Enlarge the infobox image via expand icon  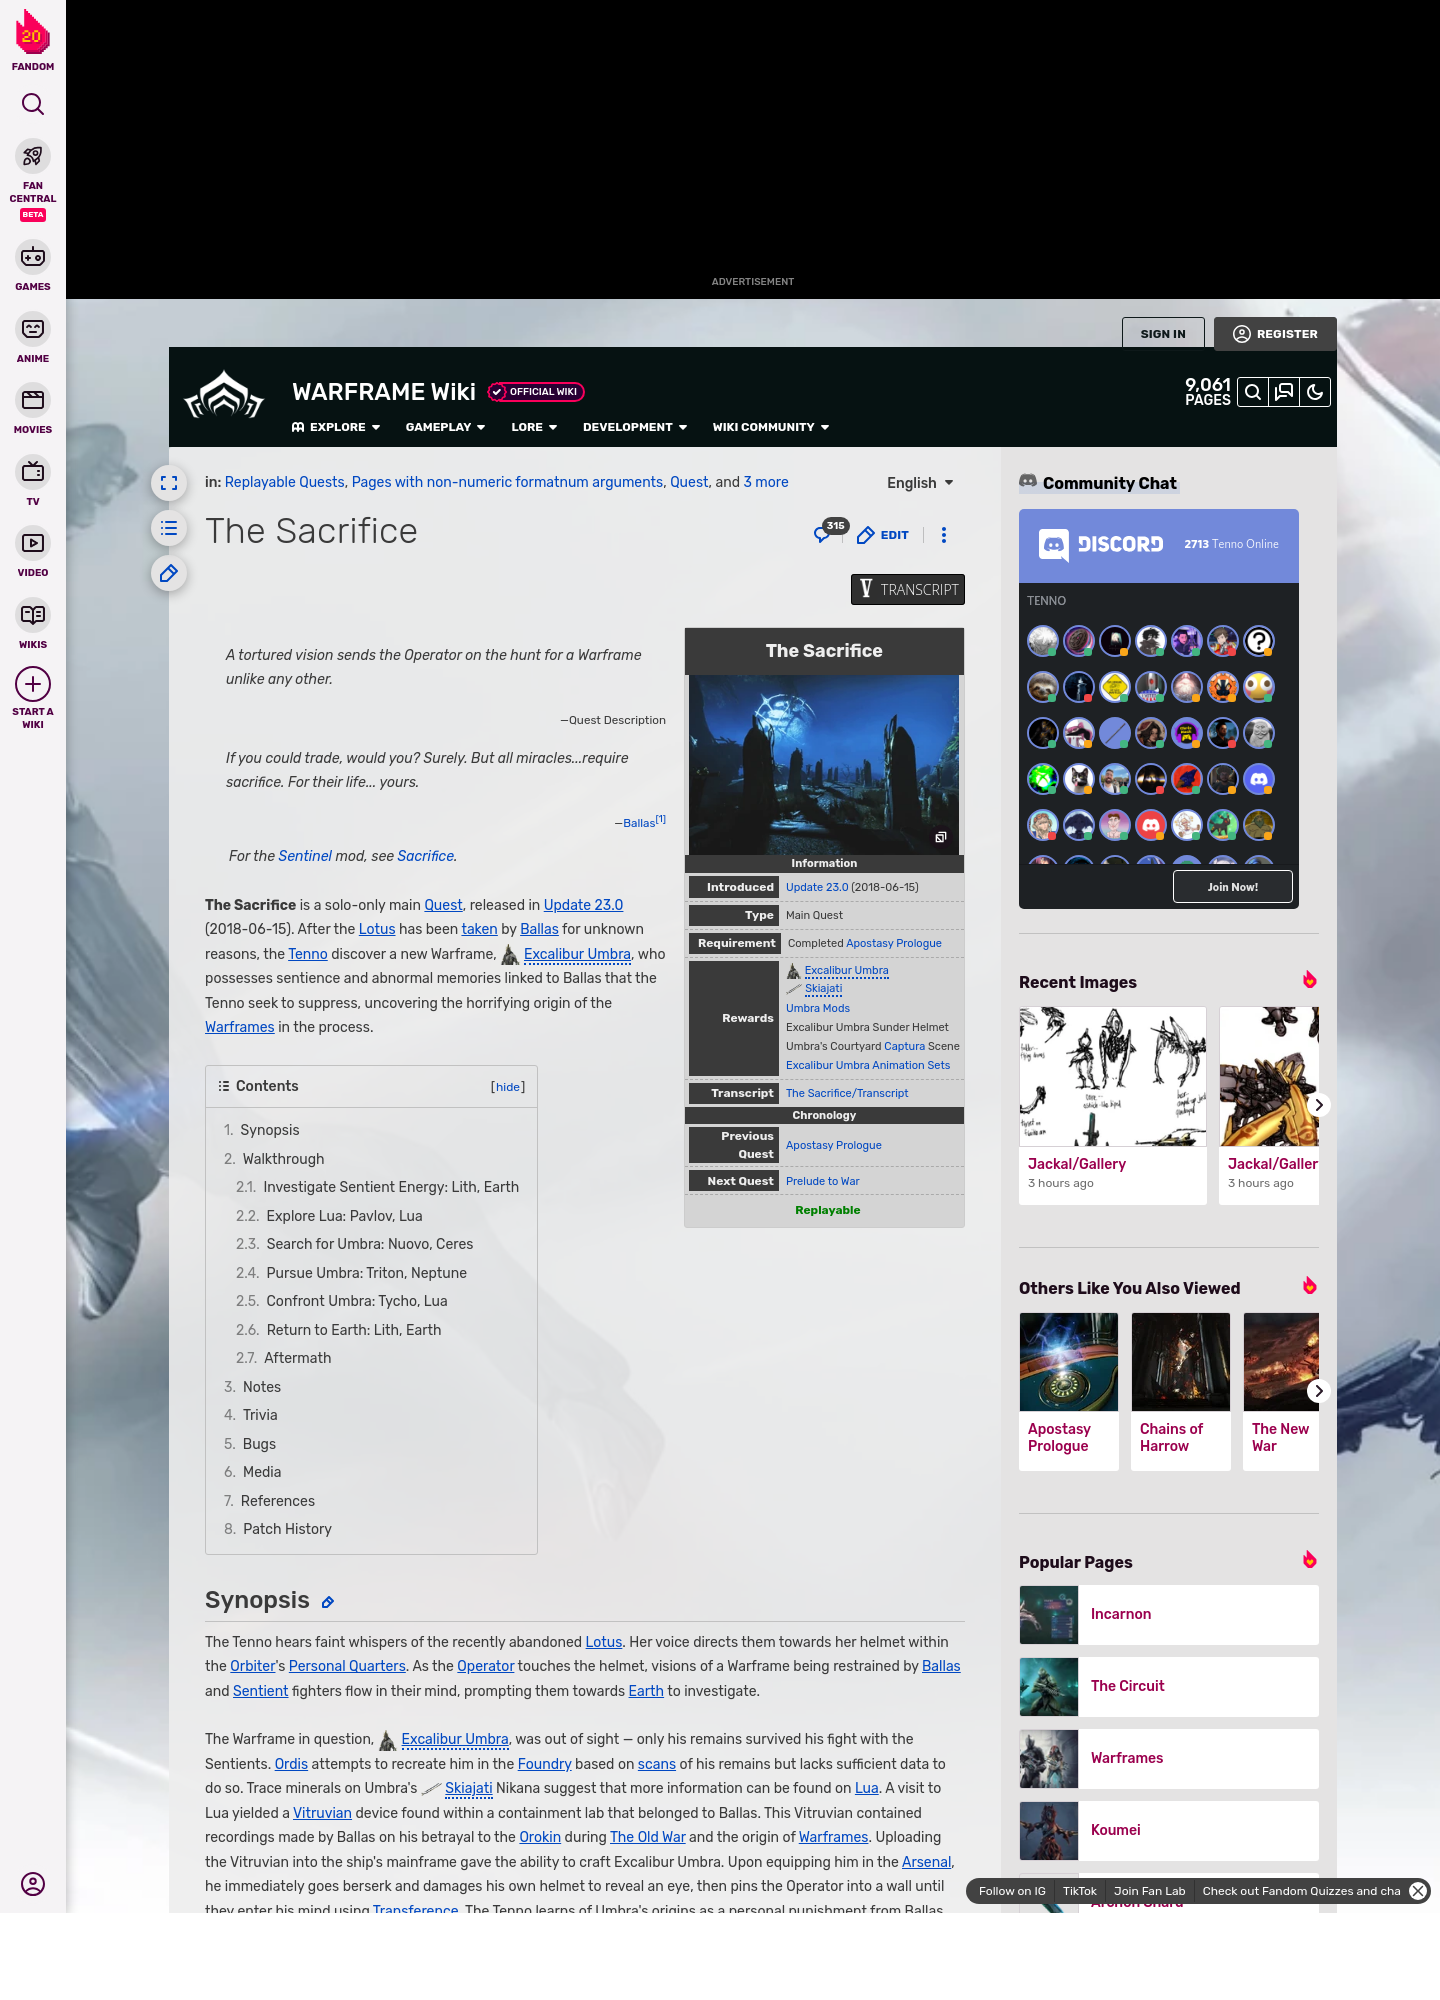pyautogui.click(x=940, y=838)
